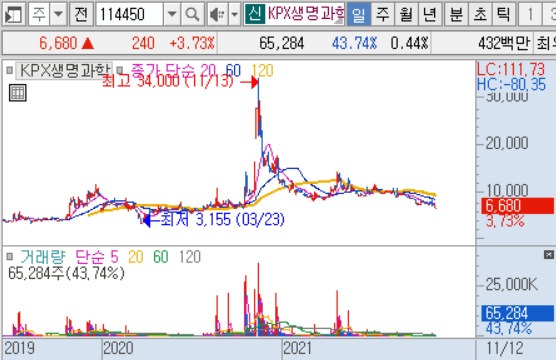The image size is (556, 360).
Task: Select the 120-day moving average legend
Action: [262, 70]
